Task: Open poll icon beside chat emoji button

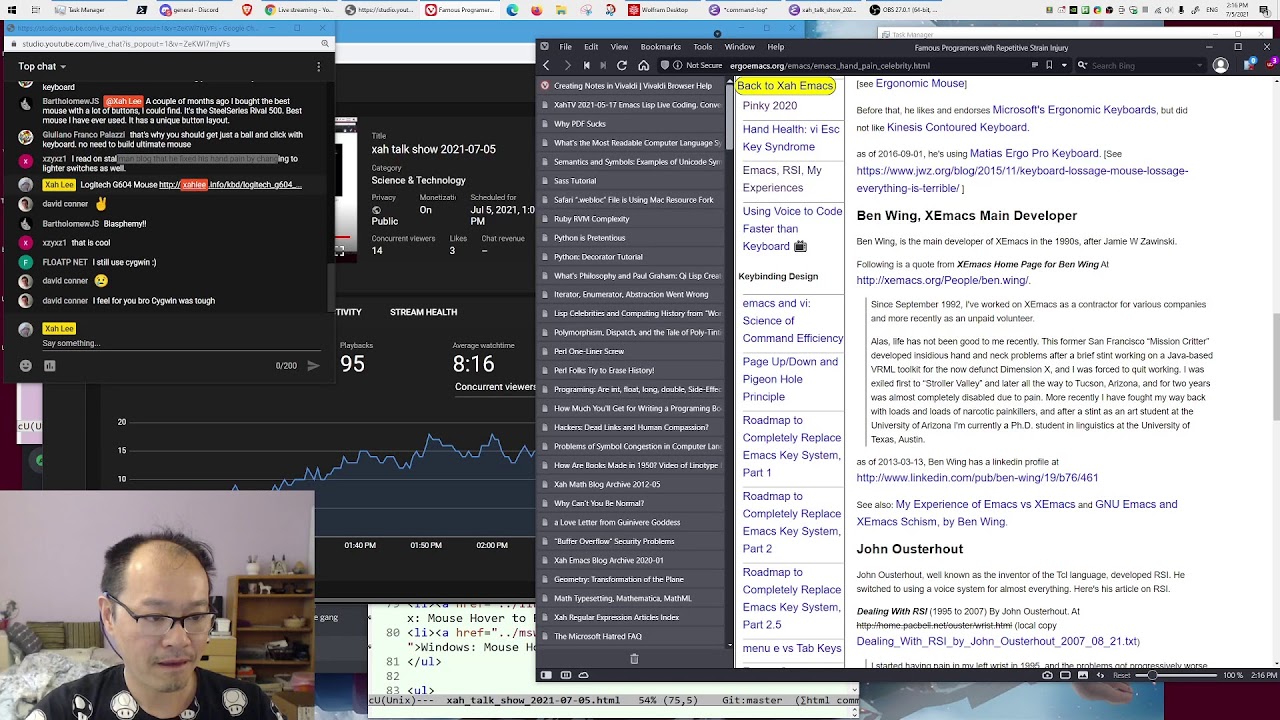Action: (x=49, y=366)
